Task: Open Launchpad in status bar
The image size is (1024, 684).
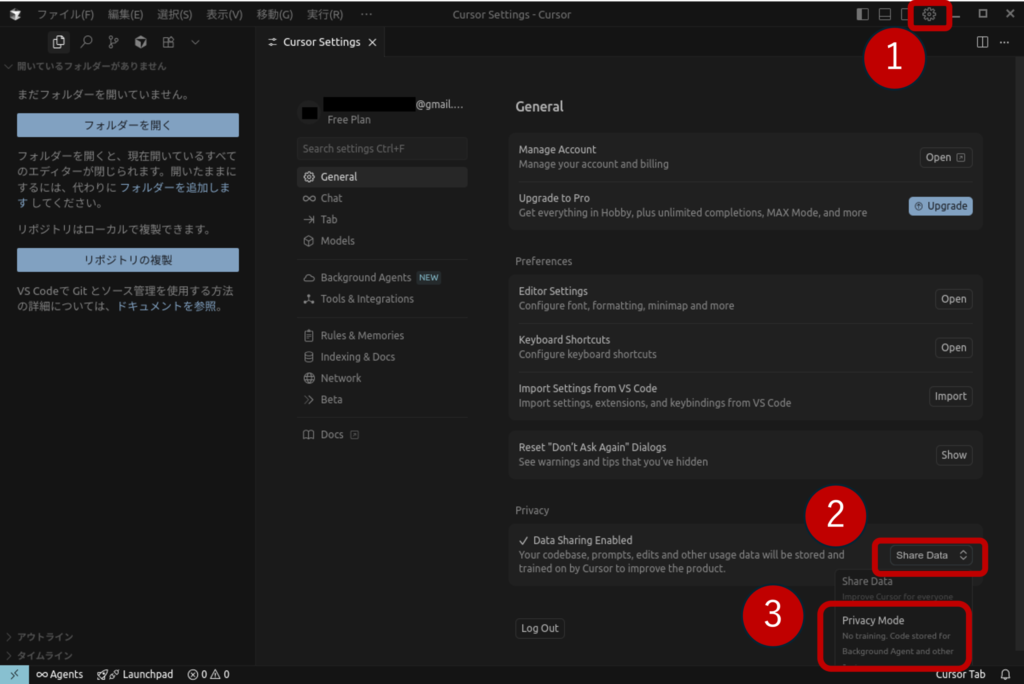Action: point(135,674)
